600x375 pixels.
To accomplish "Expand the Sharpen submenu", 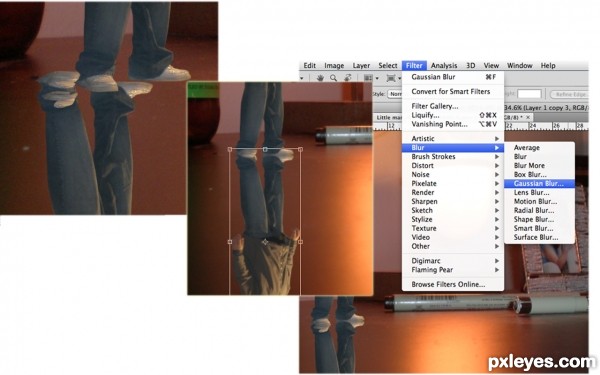I will tap(453, 201).
